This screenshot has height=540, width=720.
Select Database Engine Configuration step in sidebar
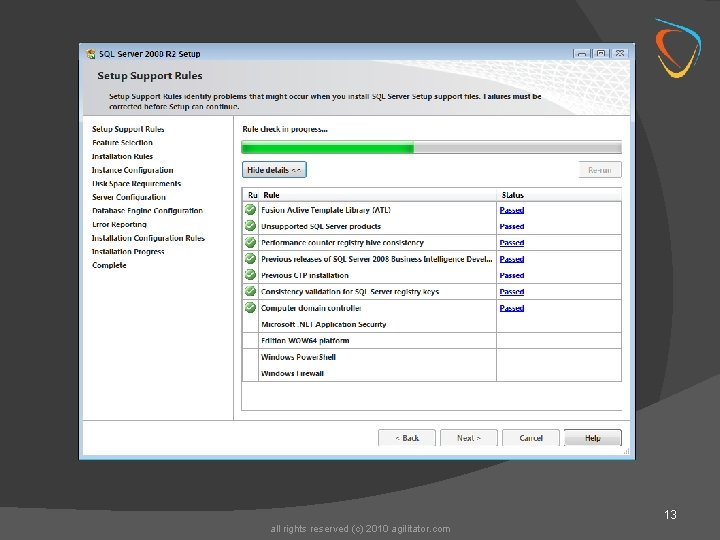[x=147, y=210]
